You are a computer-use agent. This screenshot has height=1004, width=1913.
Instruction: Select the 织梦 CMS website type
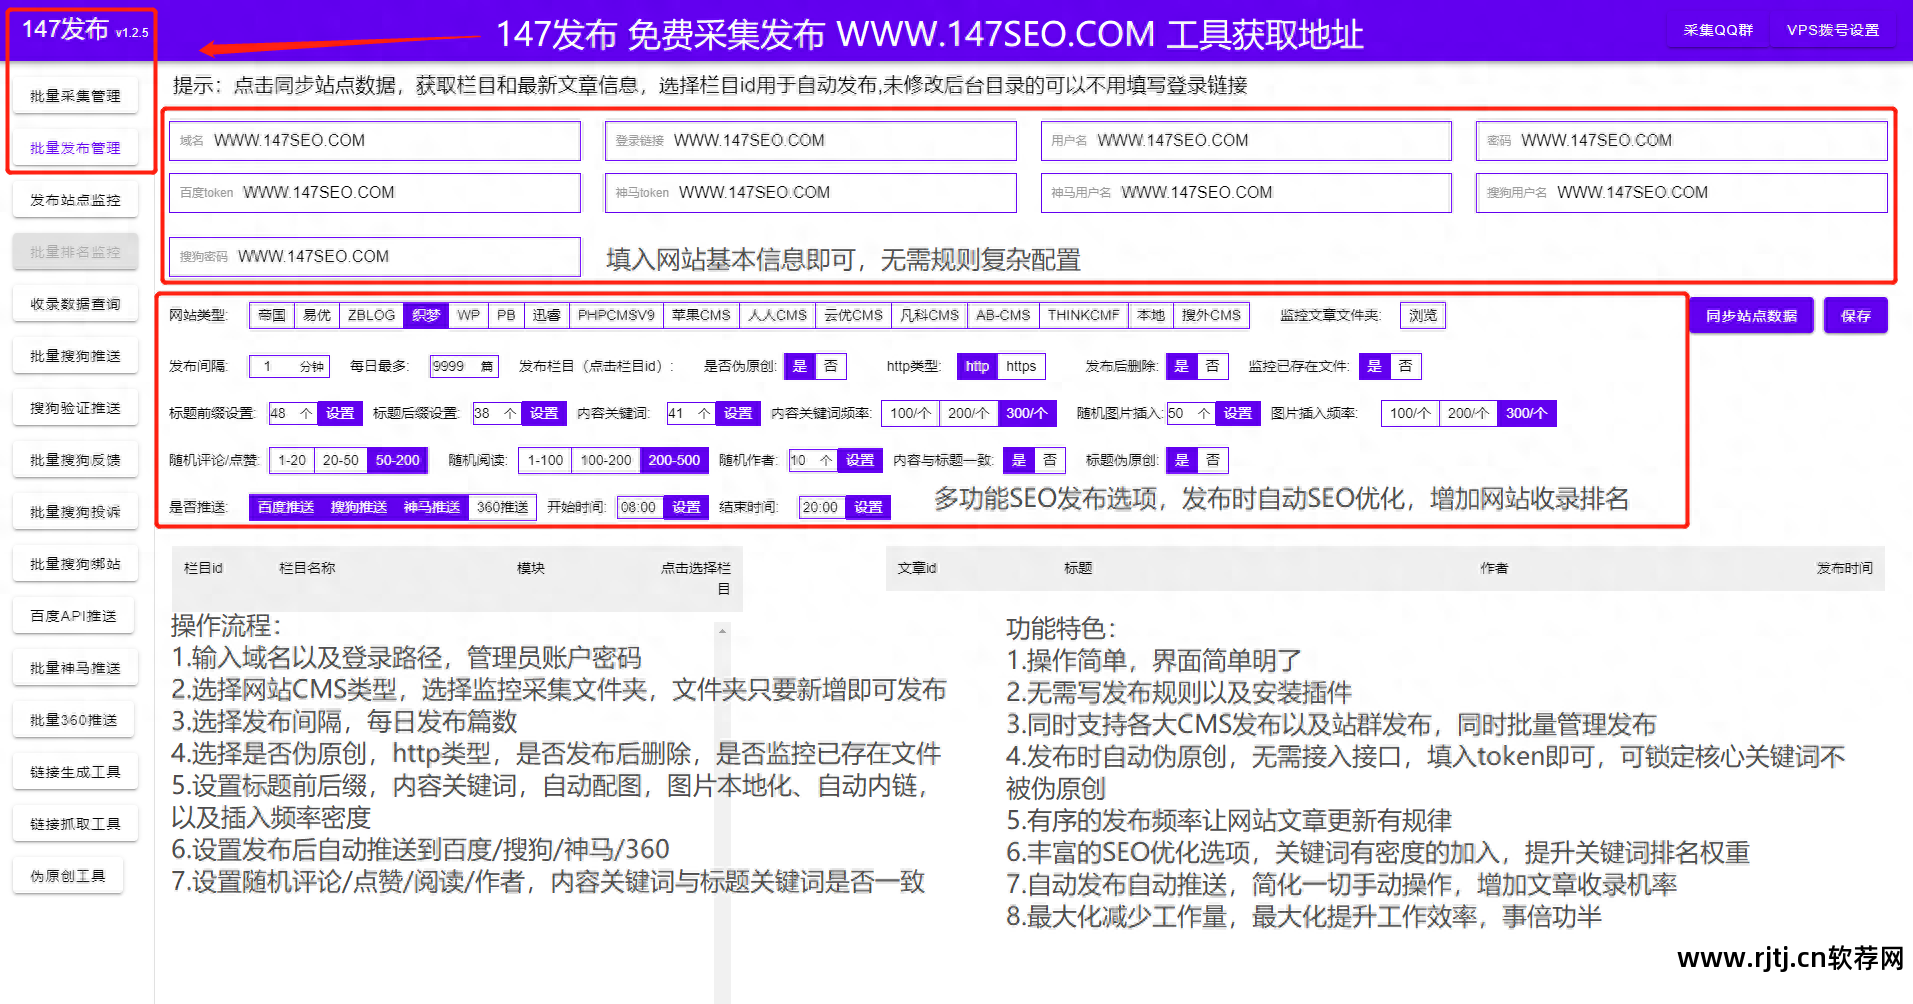click(426, 315)
